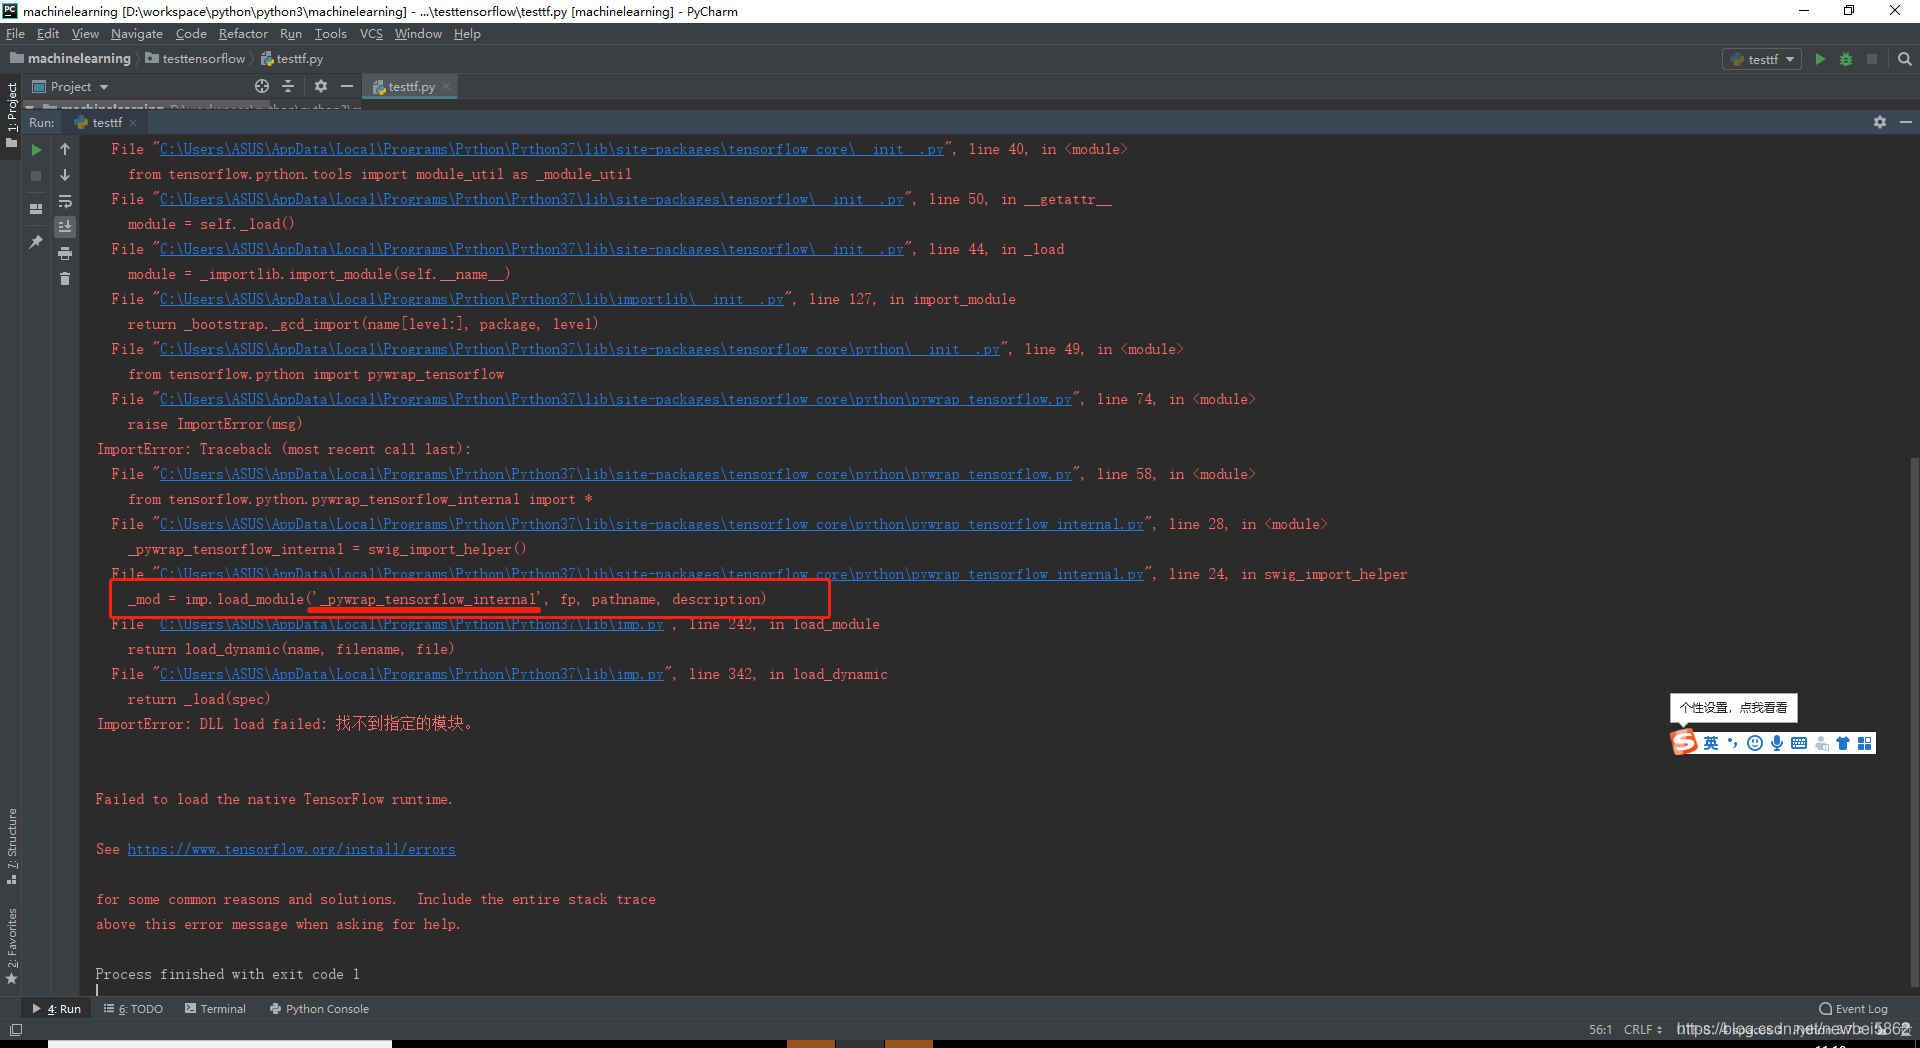The width and height of the screenshot is (1920, 1048).
Task: Open the Run menu
Action: pos(290,34)
